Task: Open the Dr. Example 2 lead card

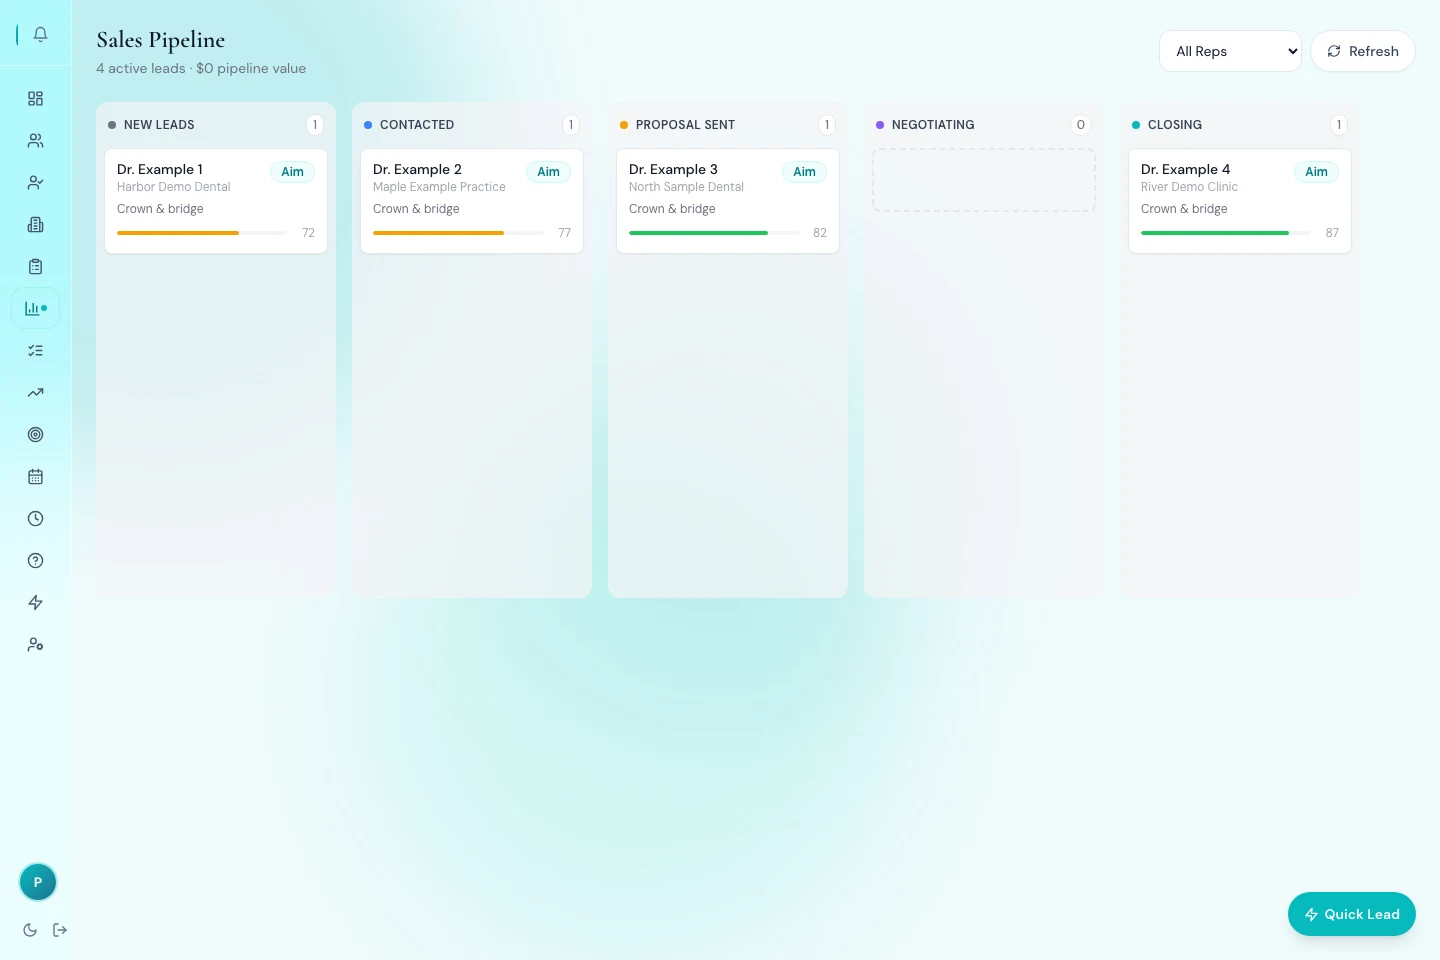Action: [472, 201]
